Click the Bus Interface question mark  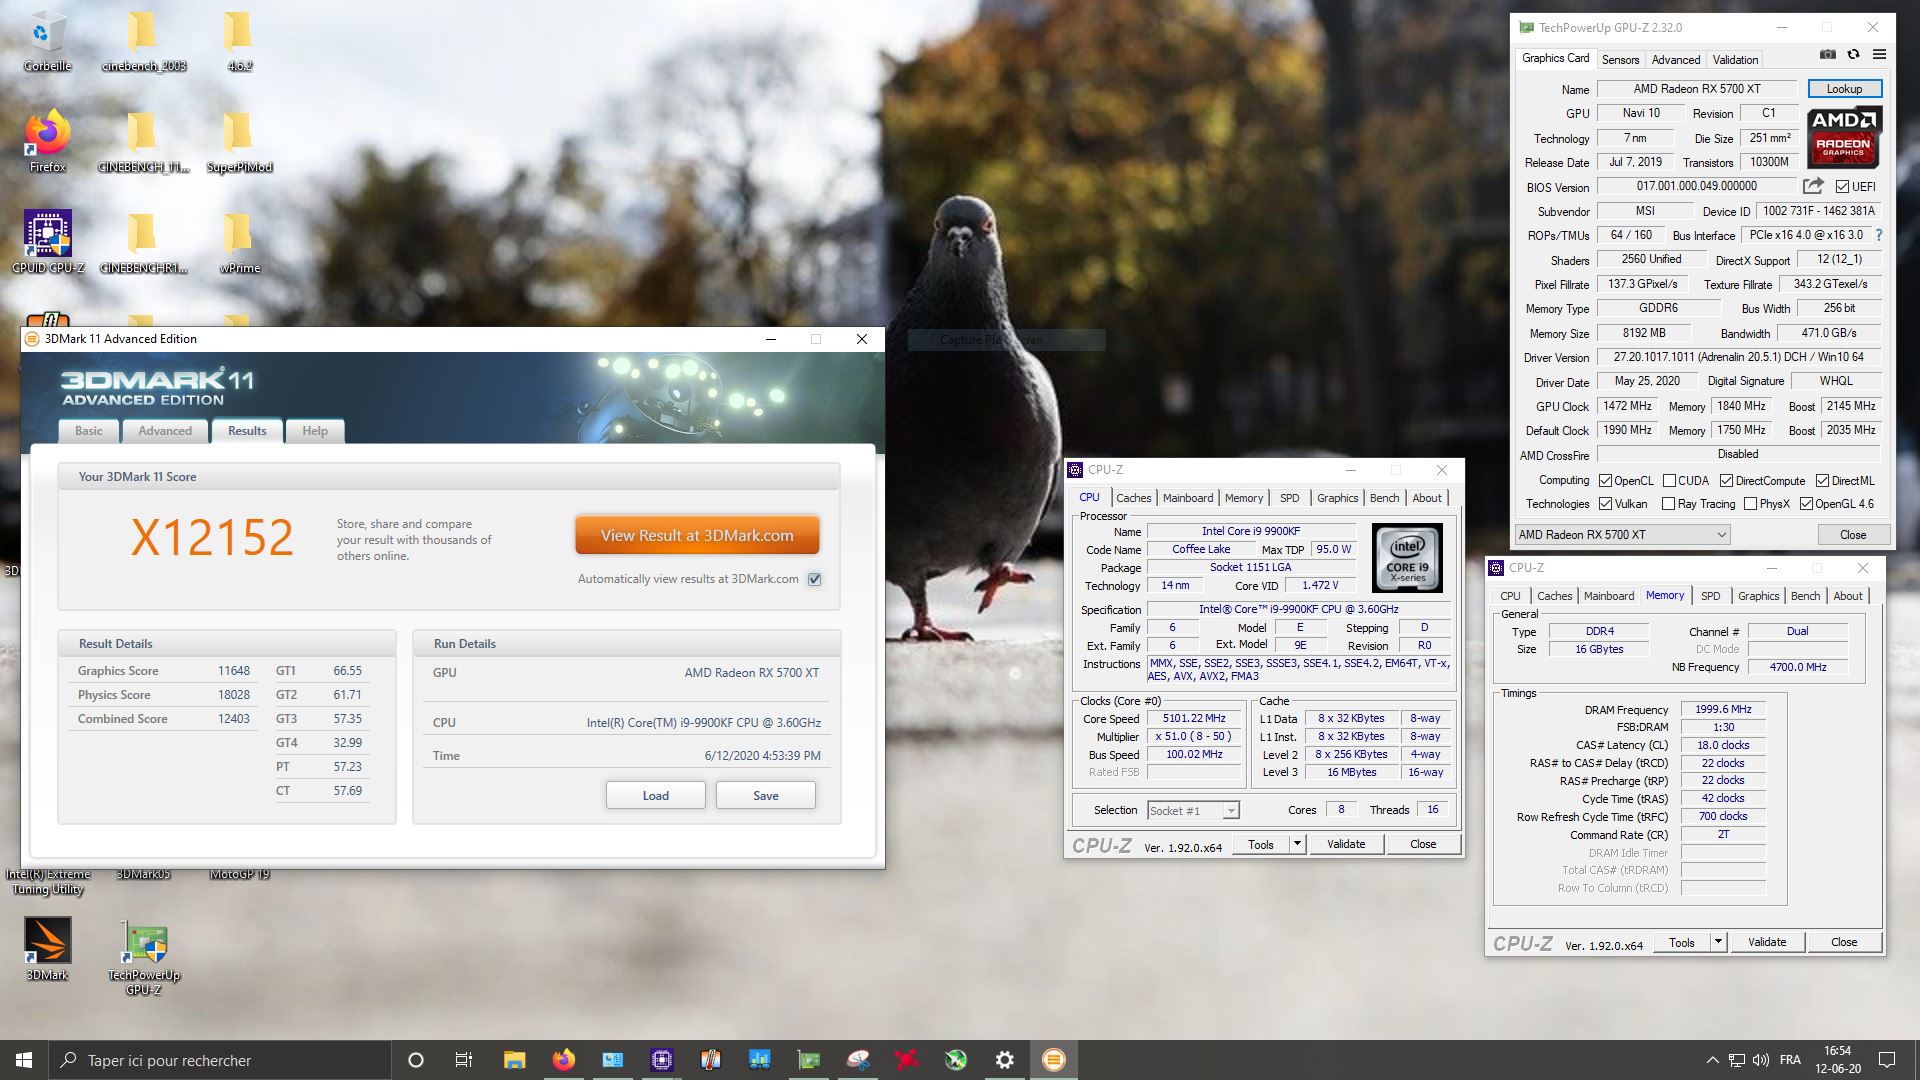tap(1878, 235)
